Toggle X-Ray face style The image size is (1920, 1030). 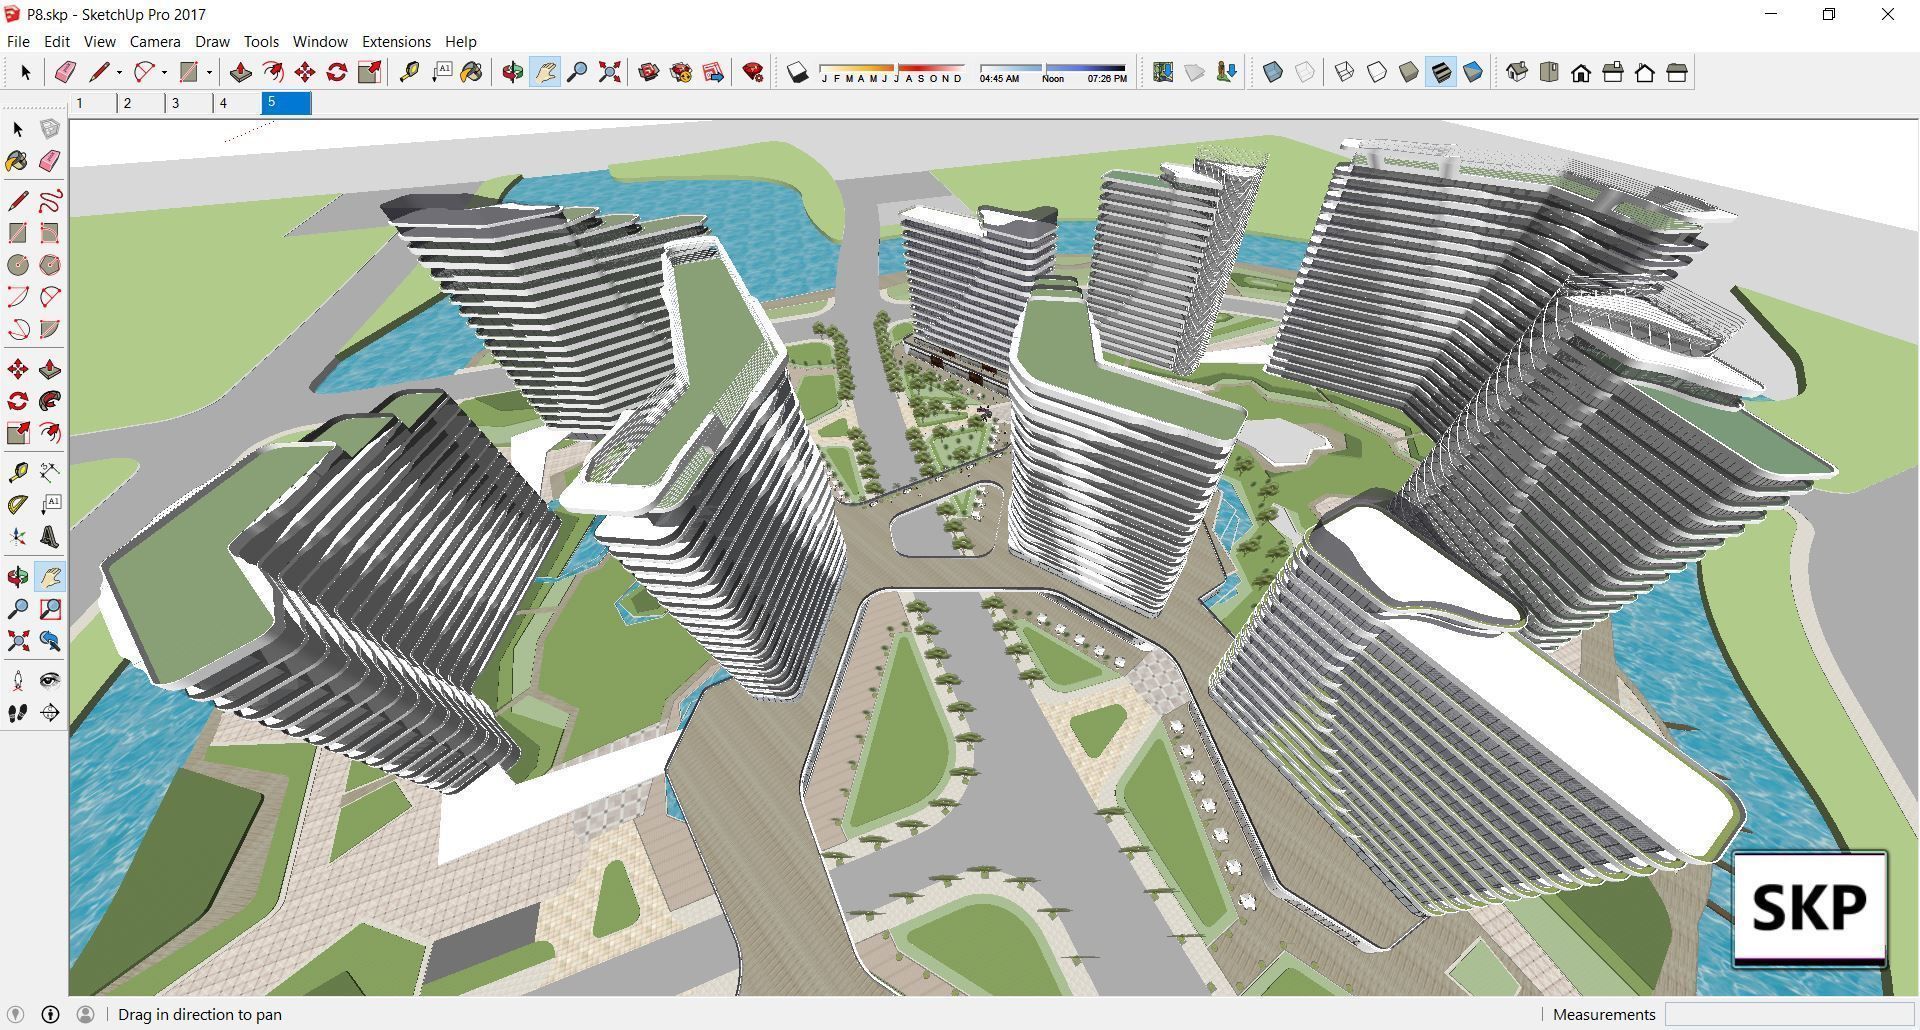pos(1273,72)
